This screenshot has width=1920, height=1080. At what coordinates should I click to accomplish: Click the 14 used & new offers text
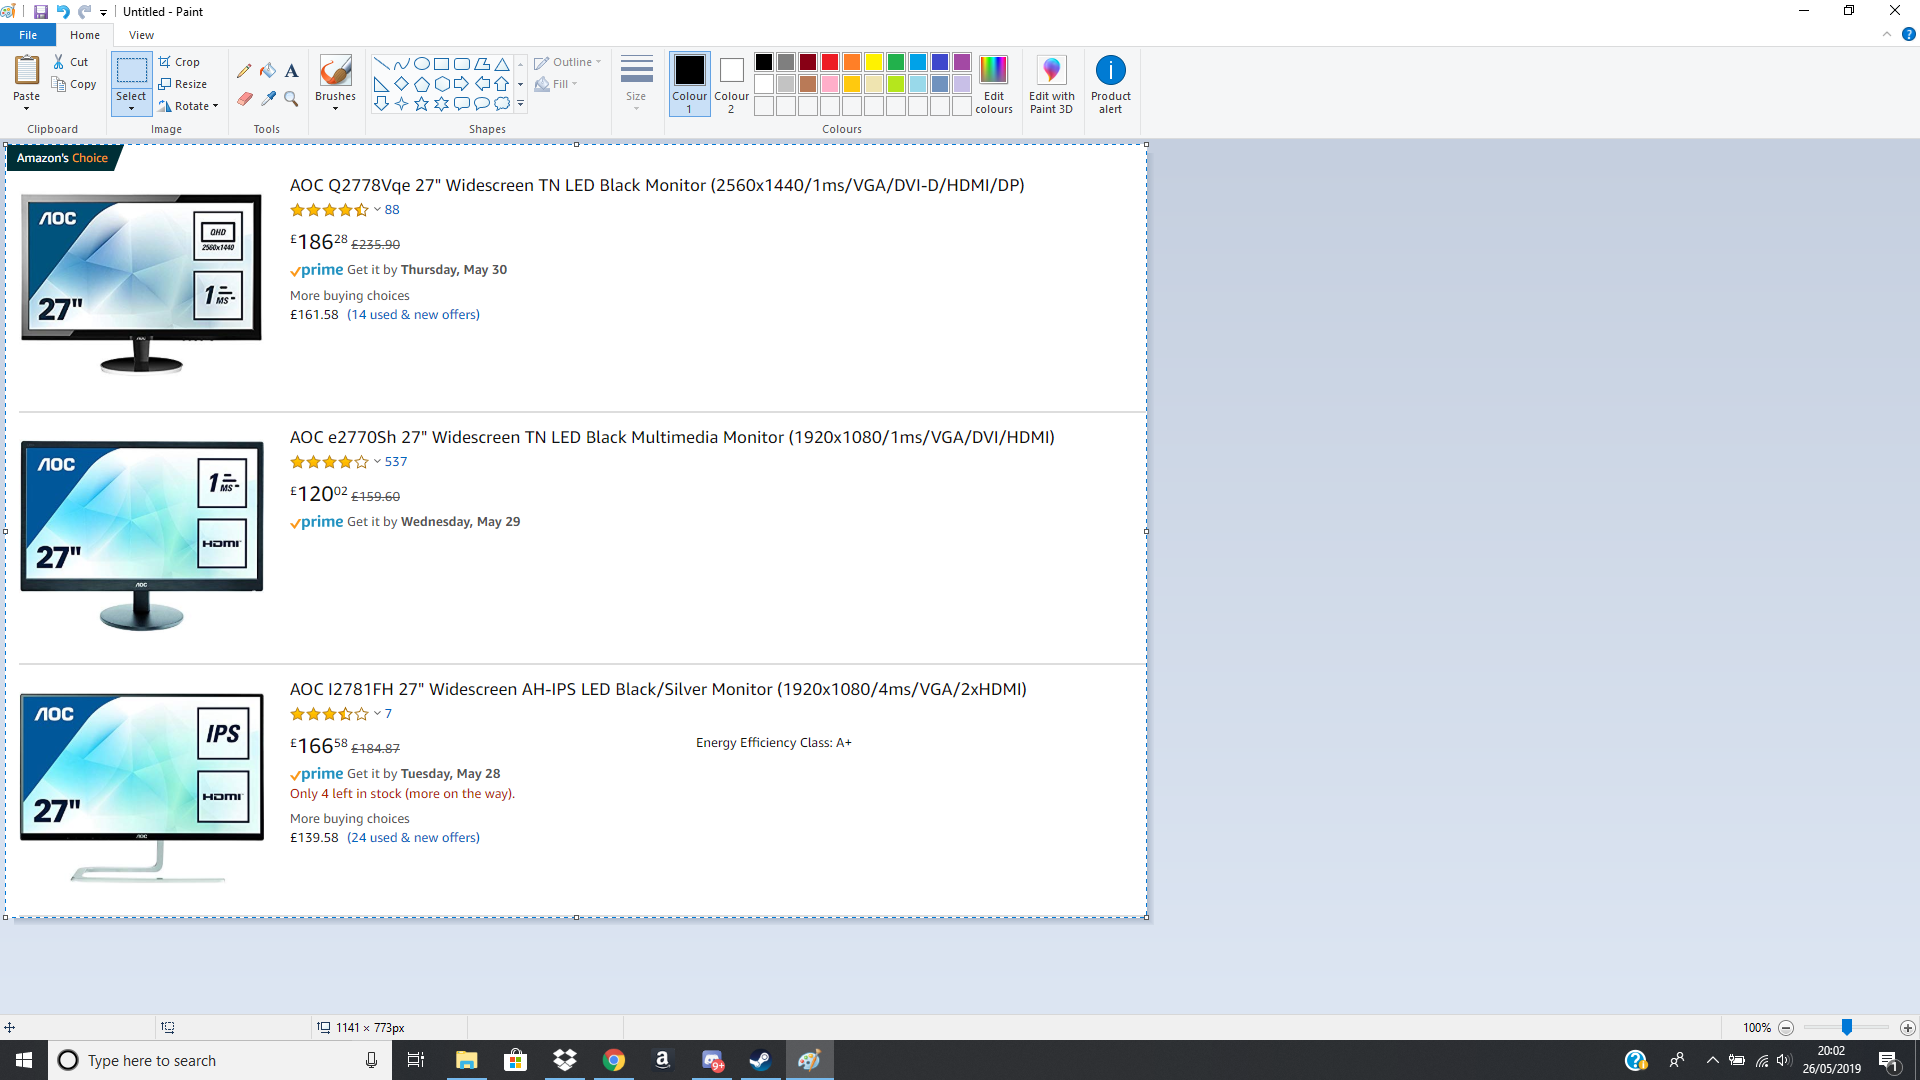[x=413, y=314]
